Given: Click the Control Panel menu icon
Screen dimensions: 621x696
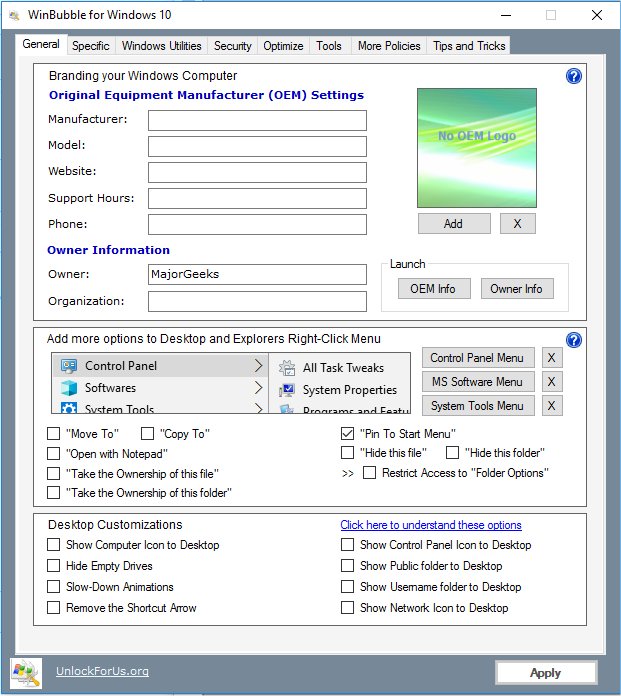Looking at the screenshot, I should pyautogui.click(x=69, y=366).
